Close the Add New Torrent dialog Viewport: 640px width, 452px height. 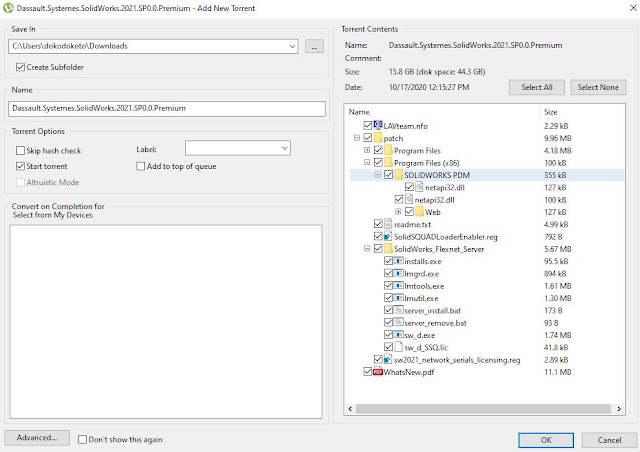click(633, 8)
